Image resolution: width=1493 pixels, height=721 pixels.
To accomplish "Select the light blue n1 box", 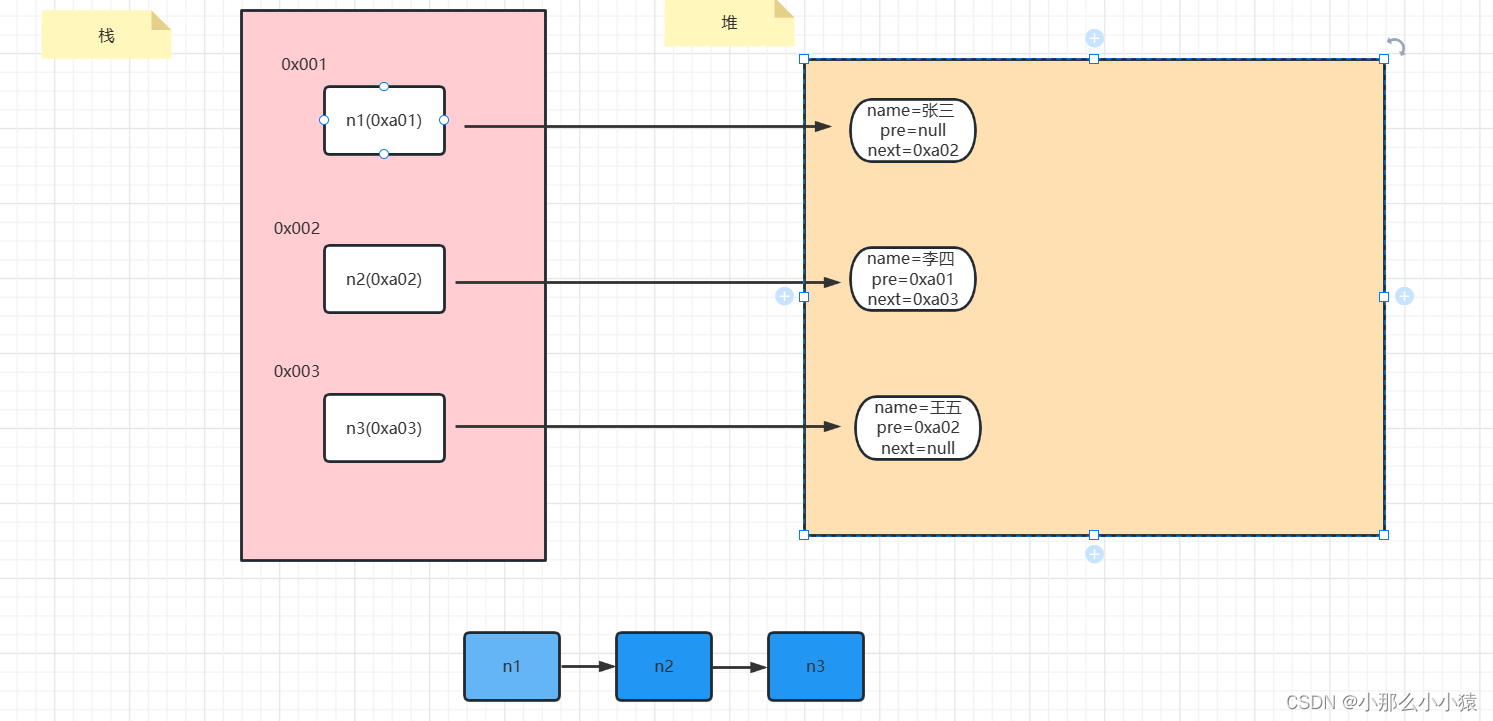I will pyautogui.click(x=512, y=666).
